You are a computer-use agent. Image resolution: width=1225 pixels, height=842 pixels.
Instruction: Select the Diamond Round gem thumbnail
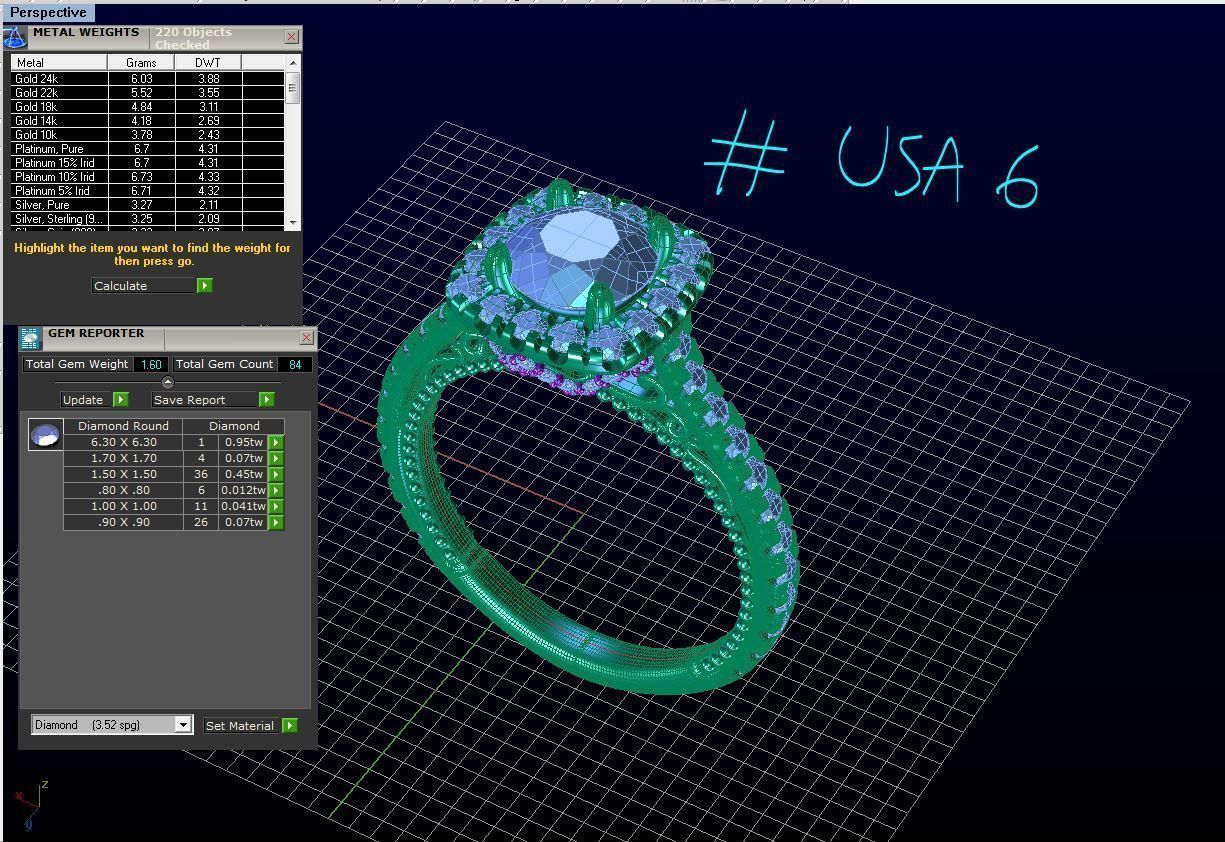[x=45, y=435]
